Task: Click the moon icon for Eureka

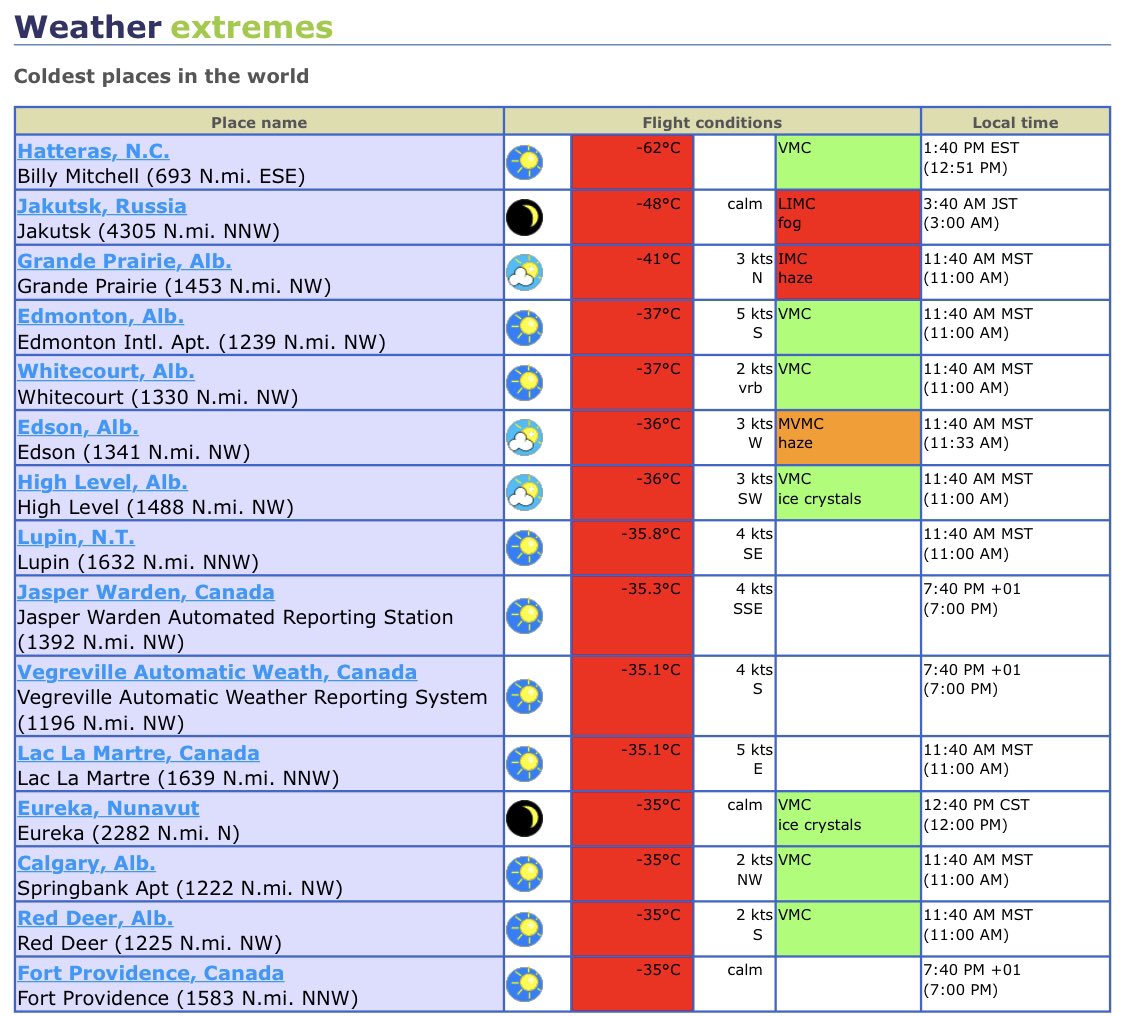Action: (524, 819)
